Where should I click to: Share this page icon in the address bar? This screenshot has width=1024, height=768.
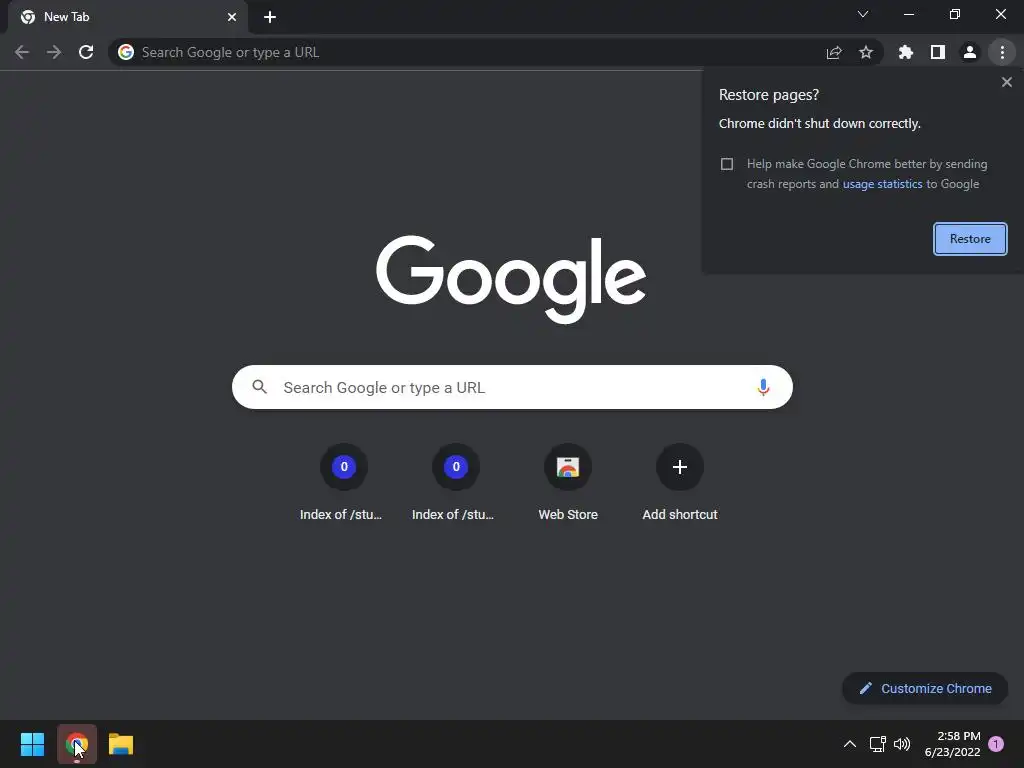click(x=834, y=52)
